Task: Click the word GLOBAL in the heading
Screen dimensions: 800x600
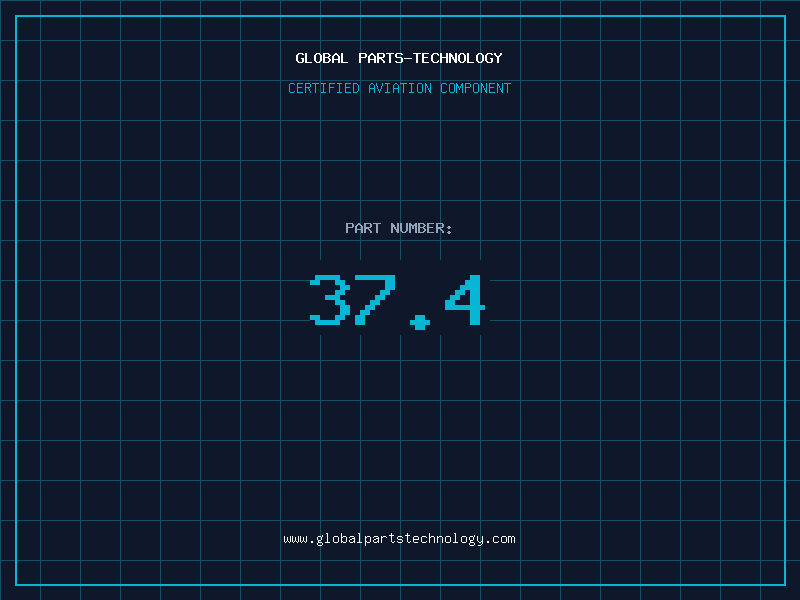Action: pos(322,58)
